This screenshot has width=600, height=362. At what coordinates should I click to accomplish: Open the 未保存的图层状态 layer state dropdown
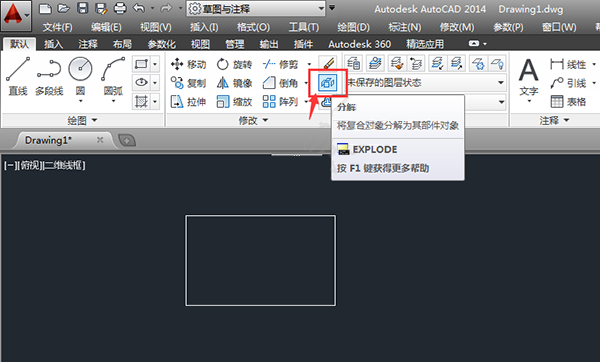425,83
